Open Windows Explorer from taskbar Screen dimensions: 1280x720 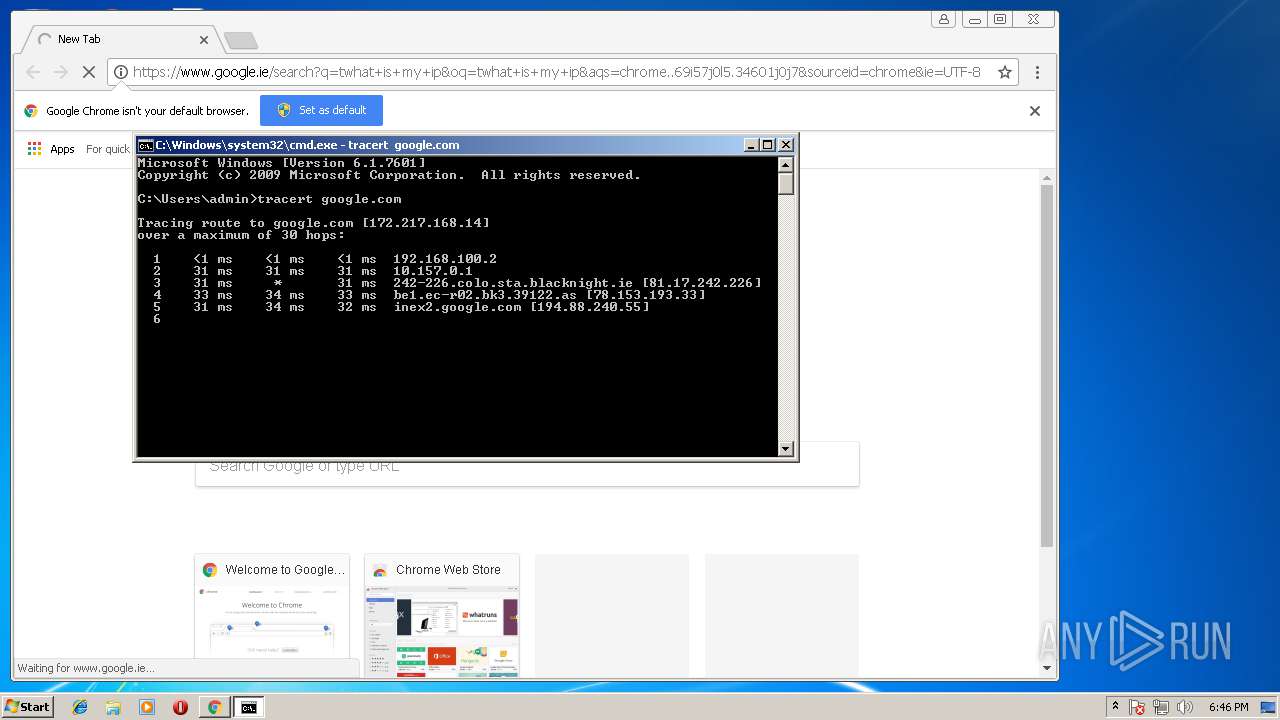click(x=113, y=707)
